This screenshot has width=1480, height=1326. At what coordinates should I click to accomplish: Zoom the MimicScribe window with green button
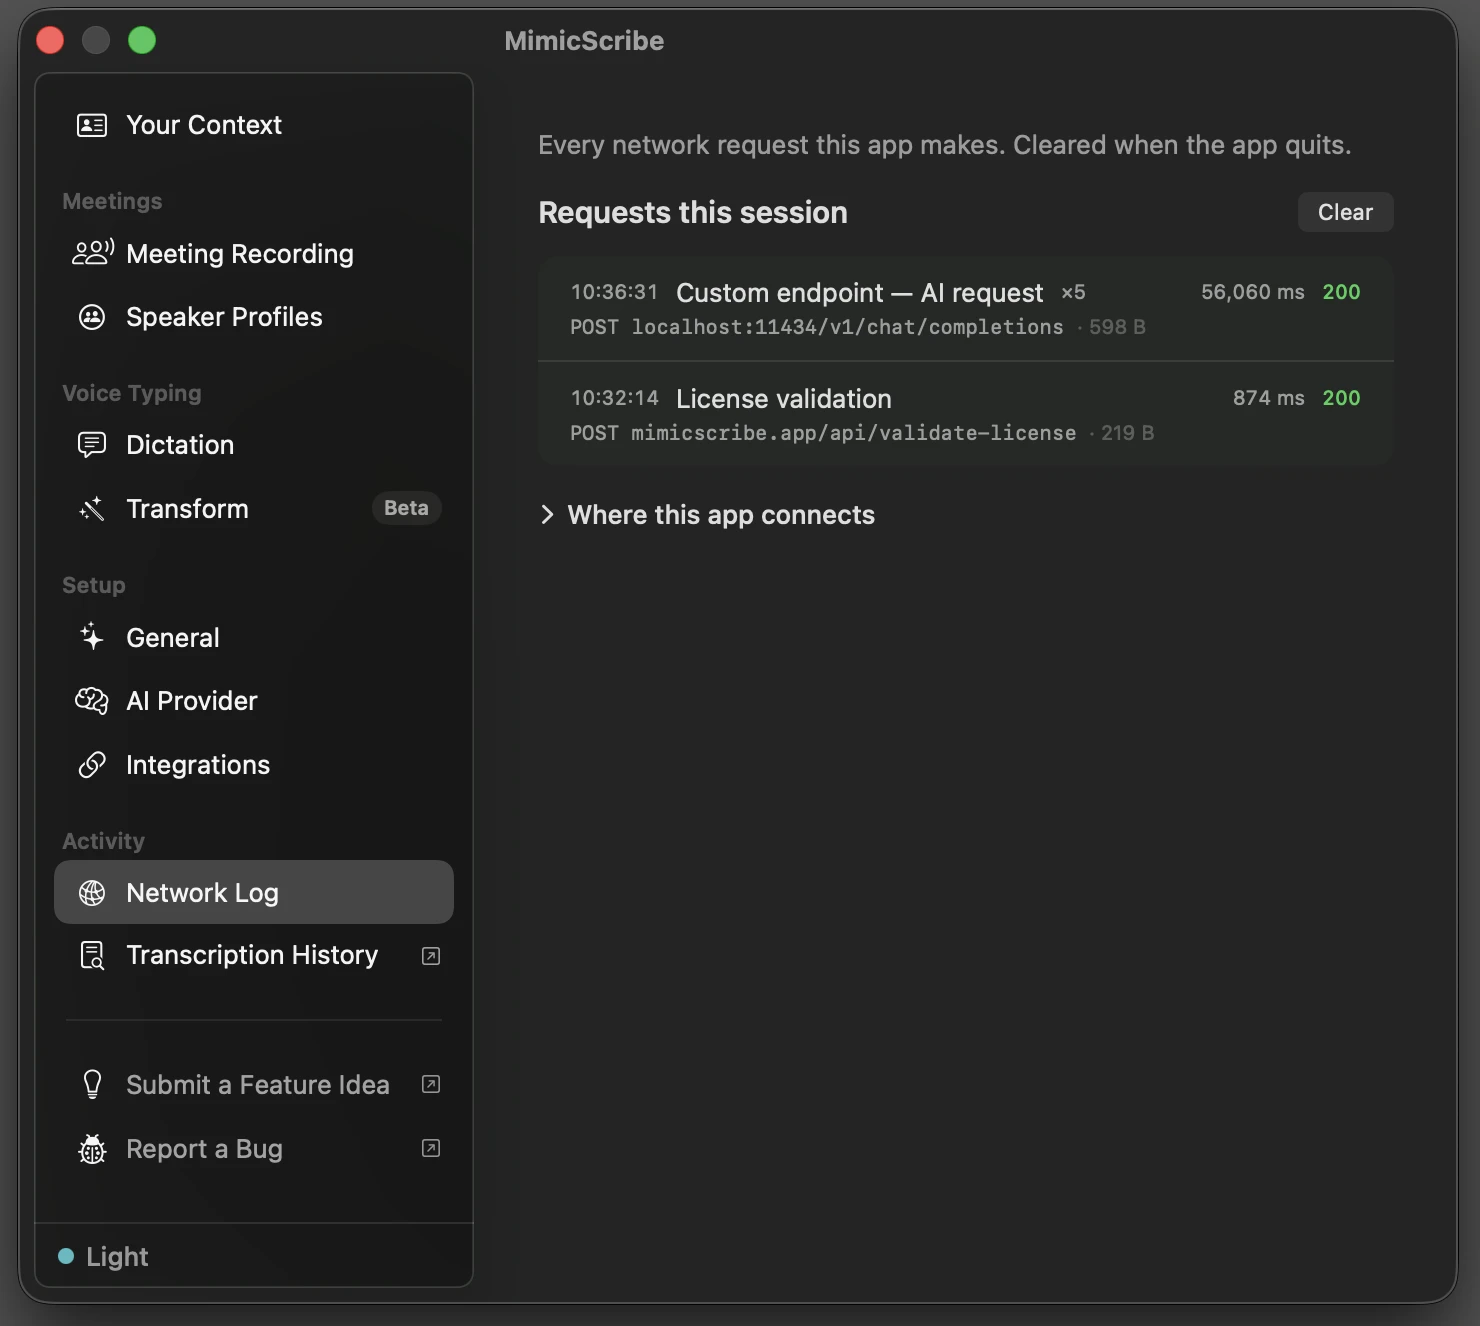142,40
